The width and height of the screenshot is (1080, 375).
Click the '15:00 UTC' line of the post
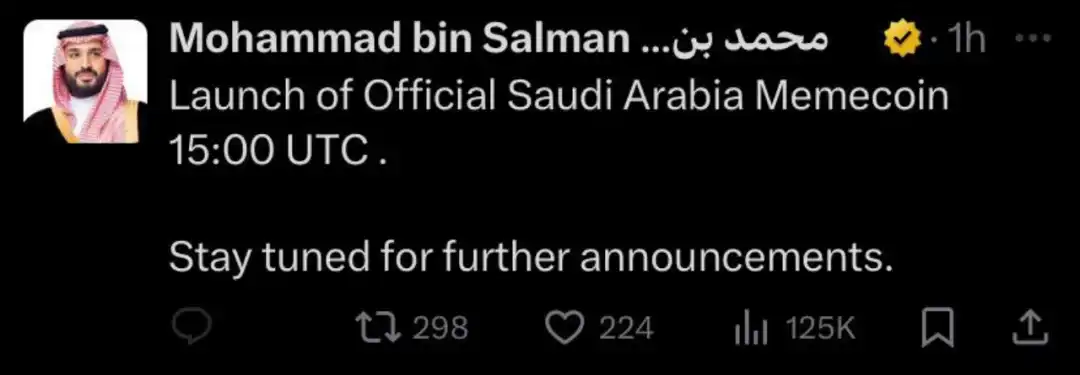pyautogui.click(x=269, y=152)
